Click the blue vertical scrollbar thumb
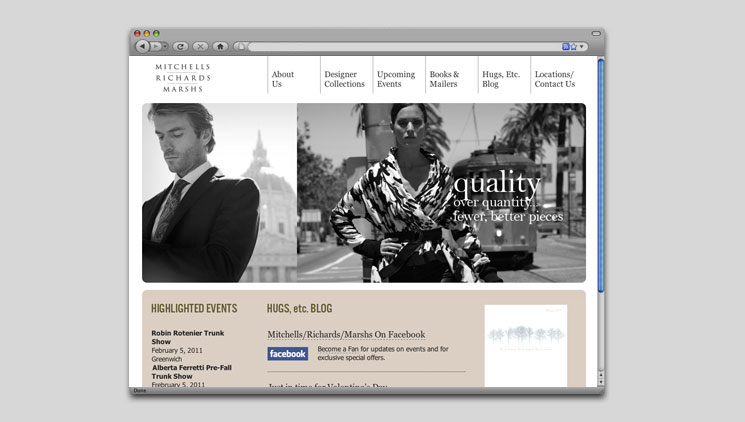This screenshot has width=745, height=422. [601, 175]
